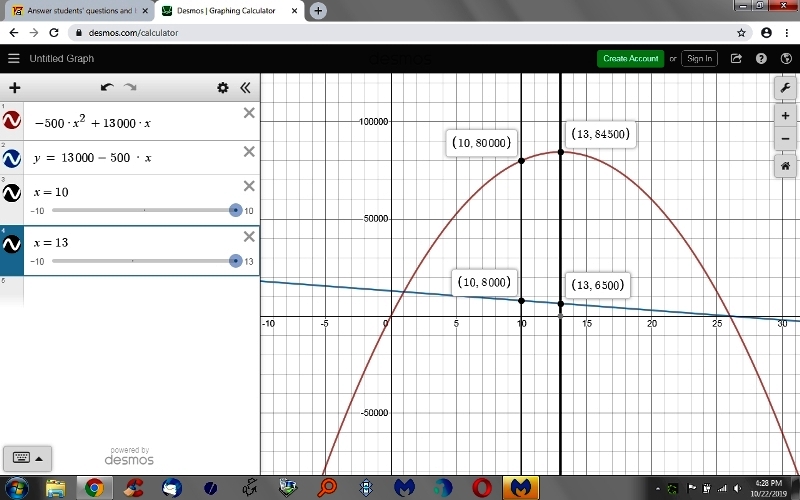Toggle visibility of the red parabola expression
The height and width of the screenshot is (500, 800).
(x=12, y=120)
